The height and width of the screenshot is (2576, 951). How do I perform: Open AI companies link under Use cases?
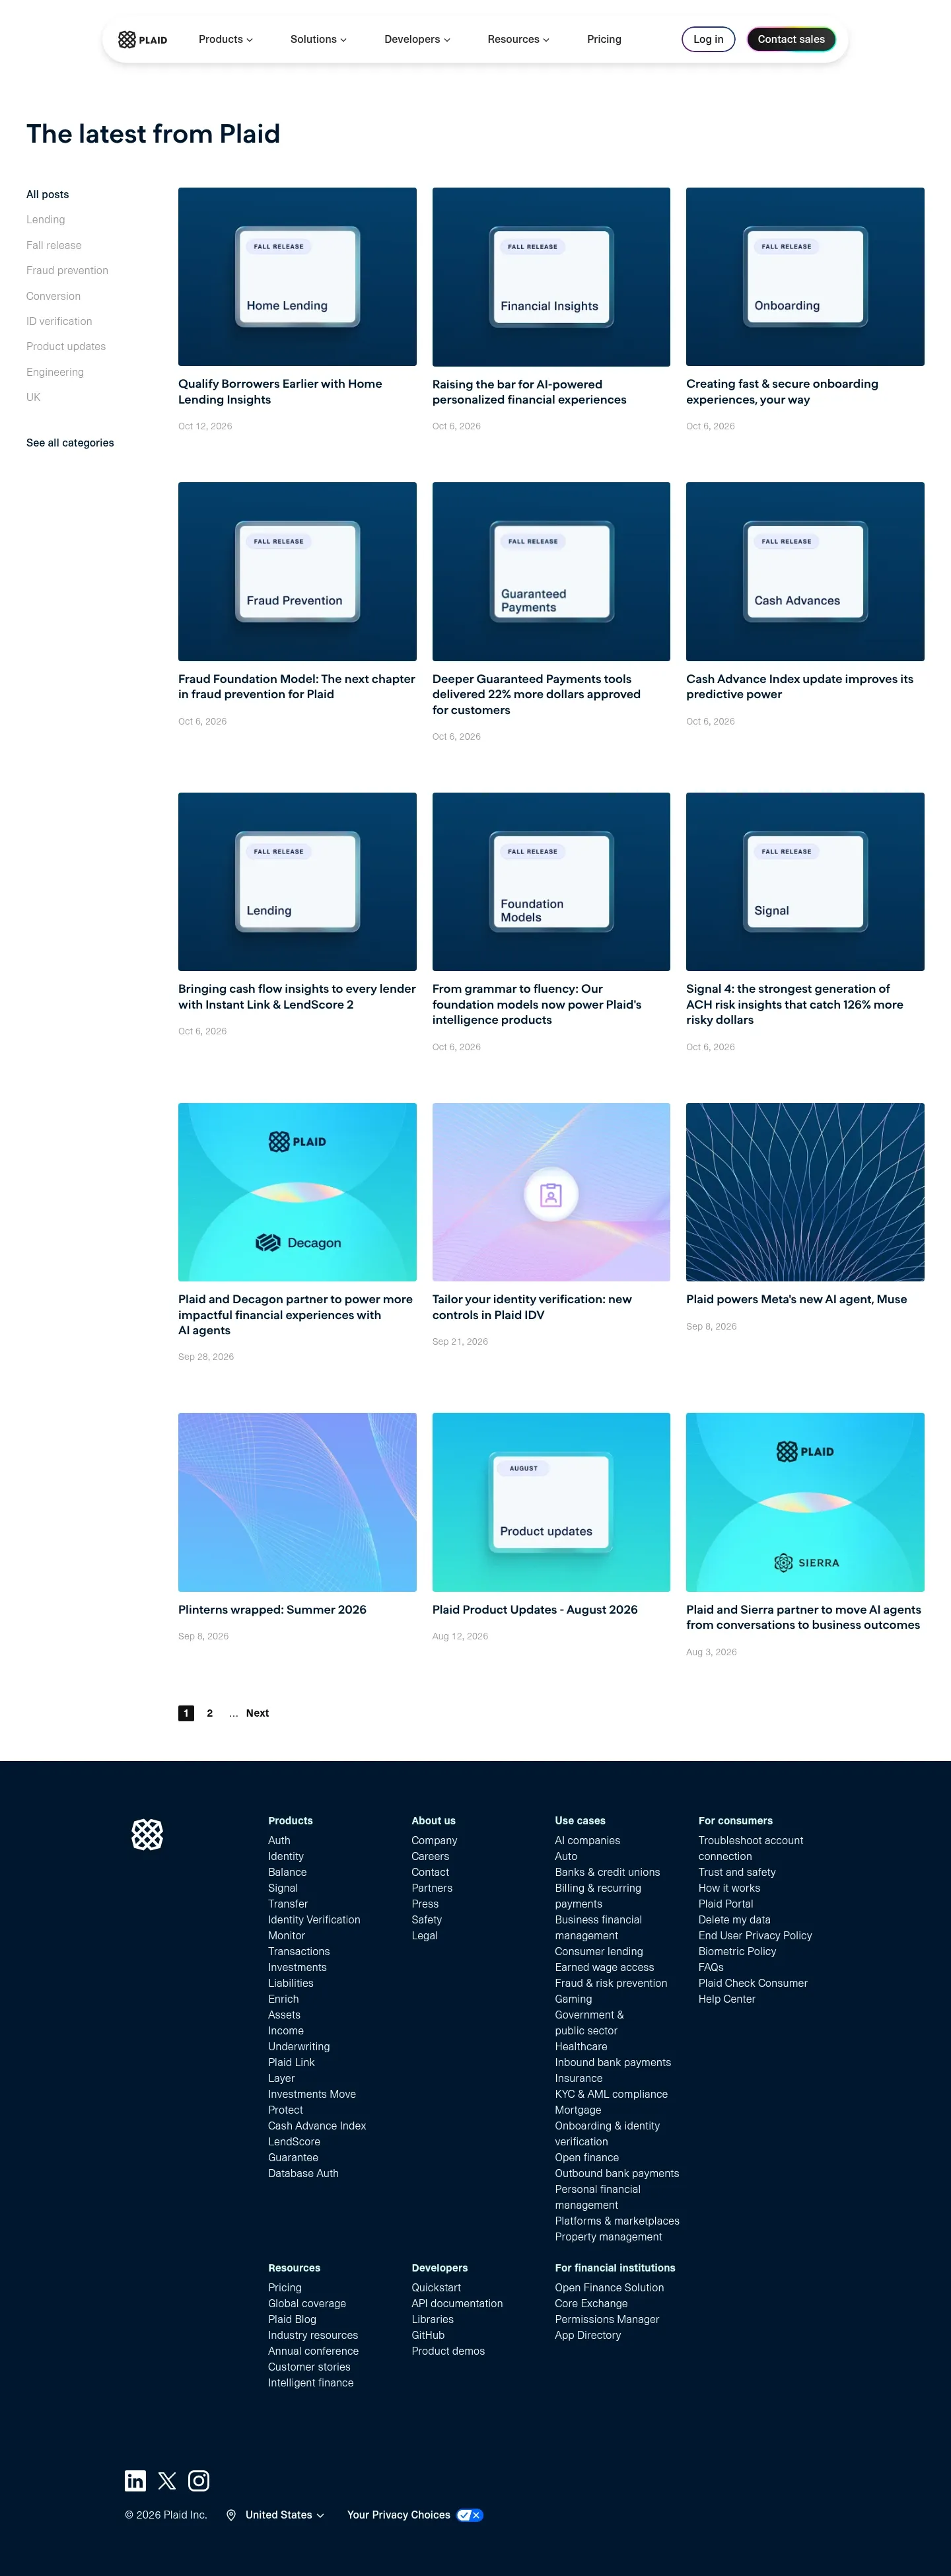pos(587,1841)
